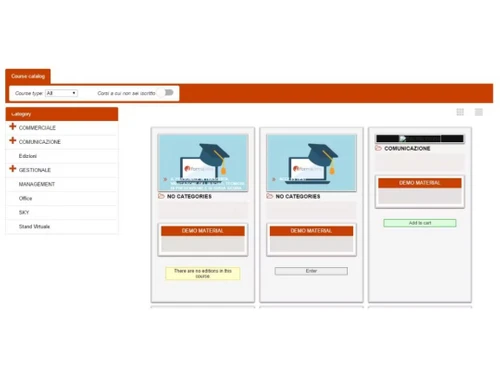The image size is (500, 375).
Task: Open first course thumbnail image
Action: pyautogui.click(x=203, y=163)
